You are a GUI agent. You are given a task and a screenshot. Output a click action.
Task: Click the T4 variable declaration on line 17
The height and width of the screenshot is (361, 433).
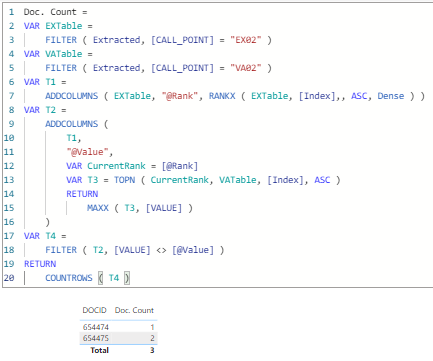[x=50, y=236]
